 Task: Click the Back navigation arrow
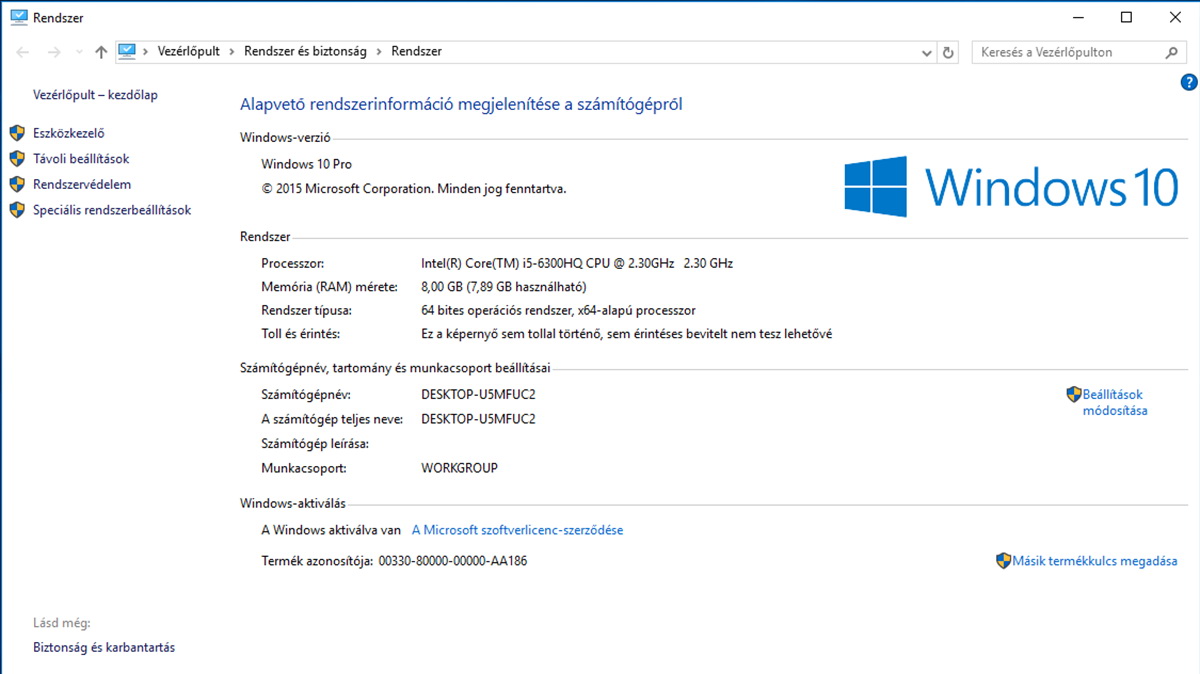point(23,52)
